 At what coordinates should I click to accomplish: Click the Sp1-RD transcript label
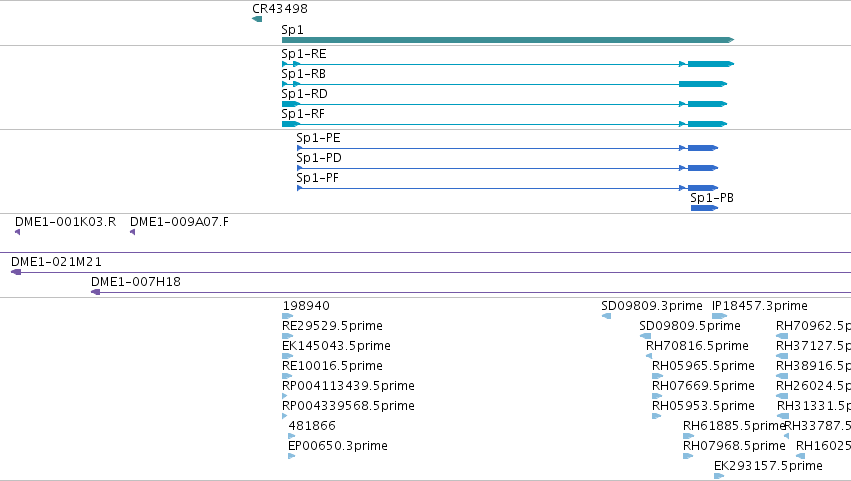304,94
